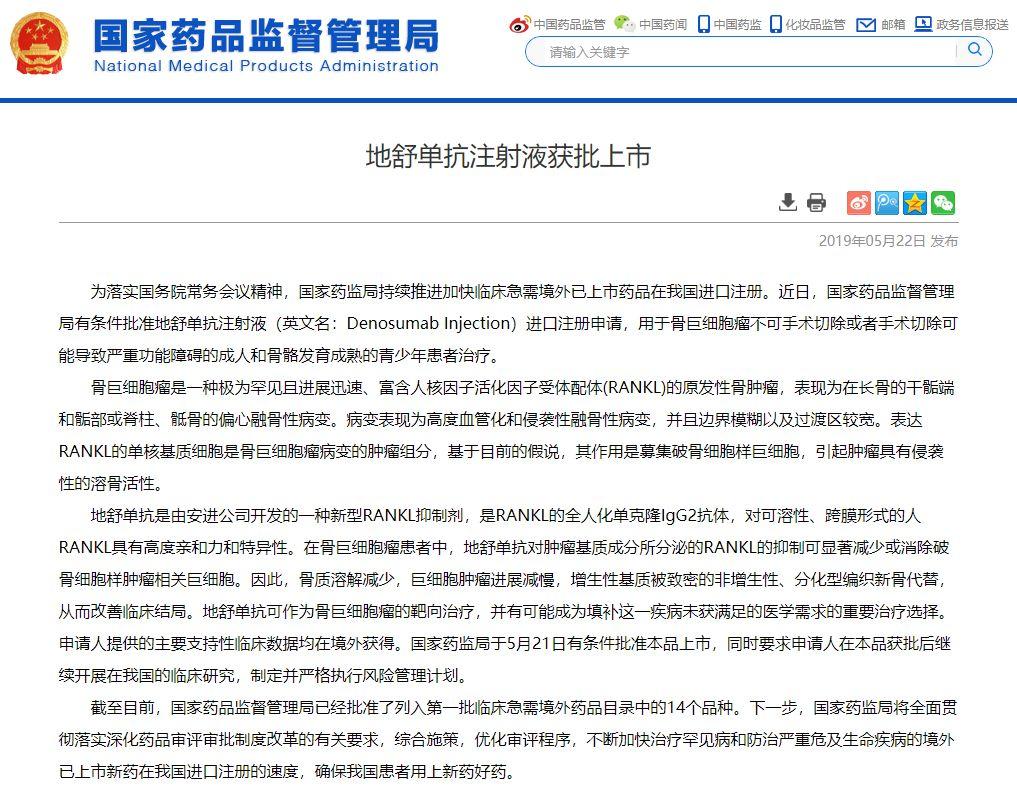The width and height of the screenshot is (1017, 789).
Task: Download the article with the download icon
Action: [787, 202]
